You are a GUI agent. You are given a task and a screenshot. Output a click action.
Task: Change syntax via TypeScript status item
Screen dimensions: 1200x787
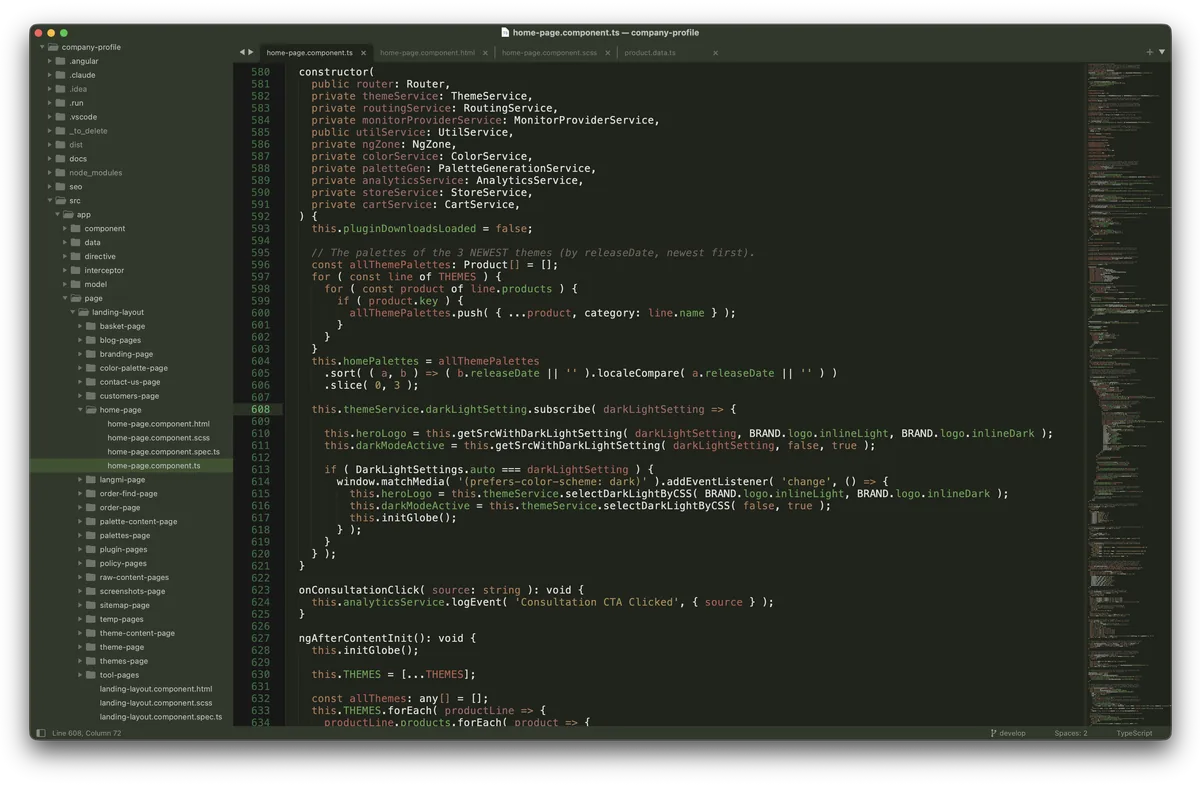click(1134, 733)
